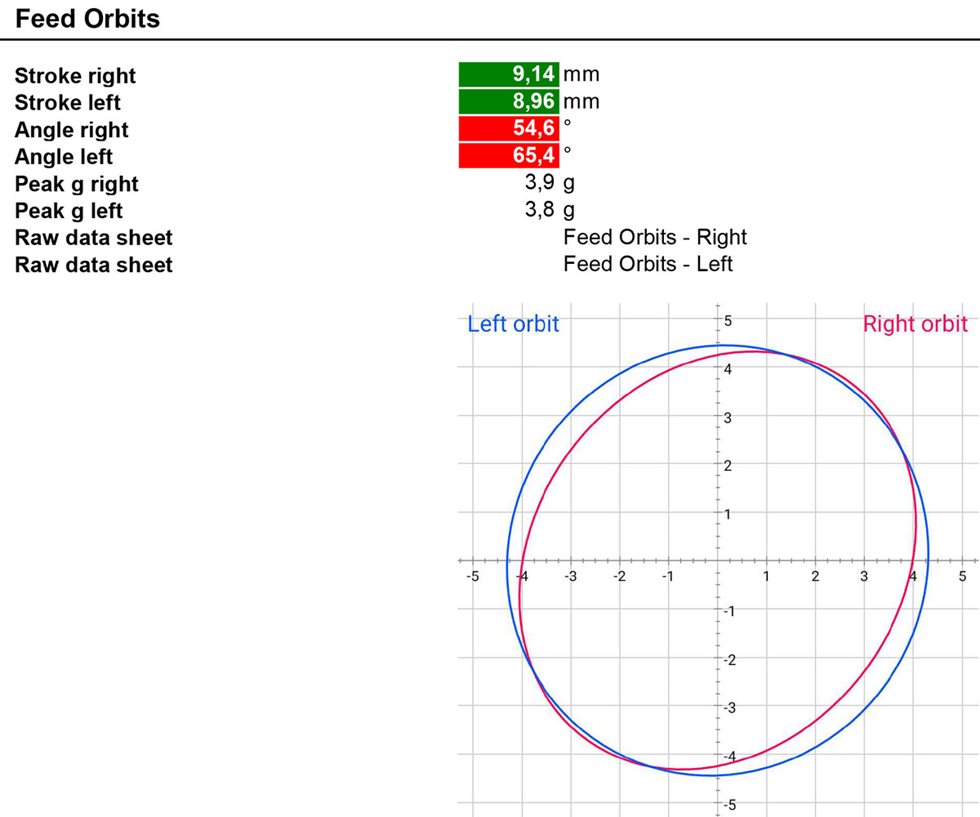Click the Peak g left value 3,8
980x817 pixels.
tap(540, 210)
